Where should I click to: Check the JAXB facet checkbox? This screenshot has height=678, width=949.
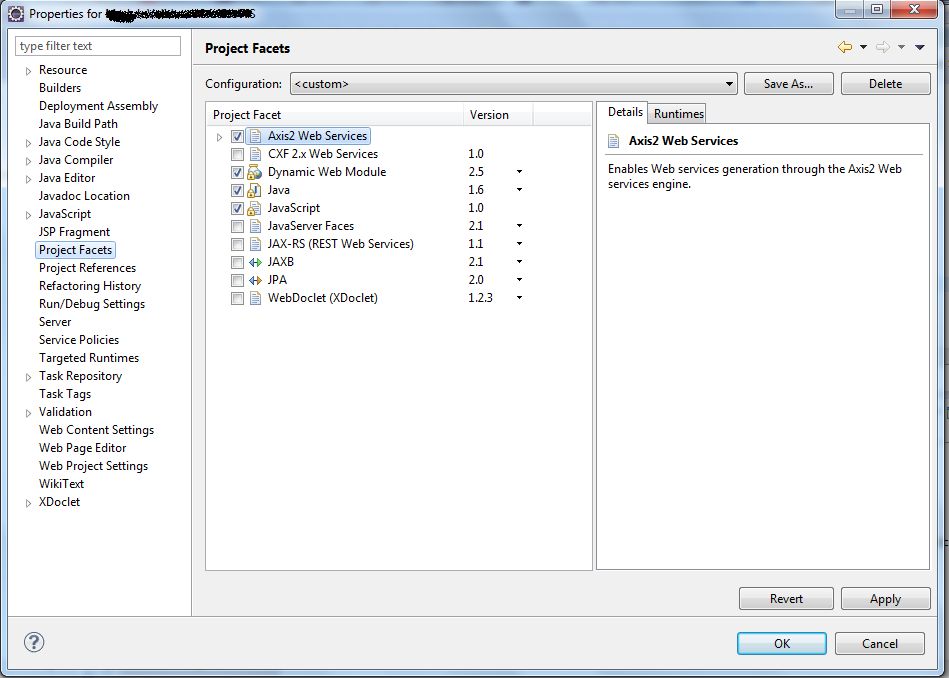pyautogui.click(x=237, y=263)
